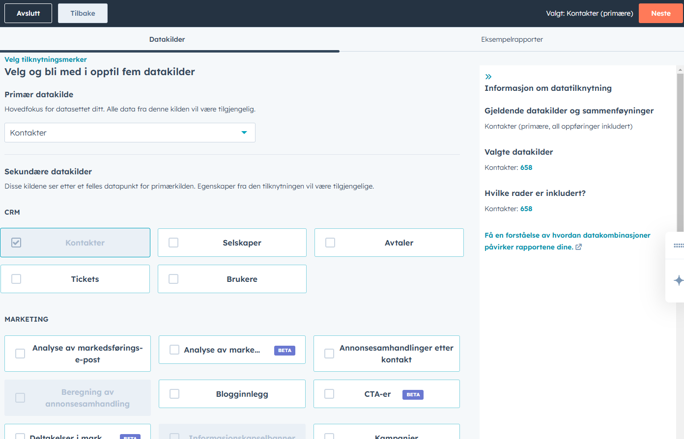Toggle the Kontakter checkbox in CRM
The width and height of the screenshot is (684, 439).
[x=16, y=243]
